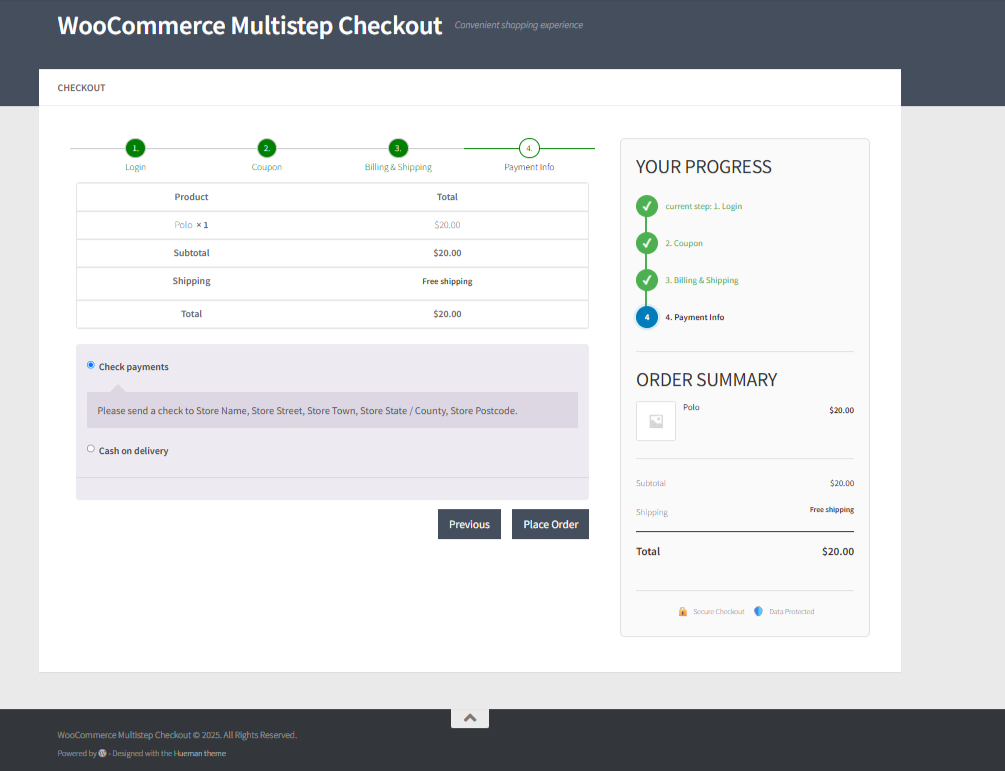
Task: Open the Hueman theme link
Action: 200,753
